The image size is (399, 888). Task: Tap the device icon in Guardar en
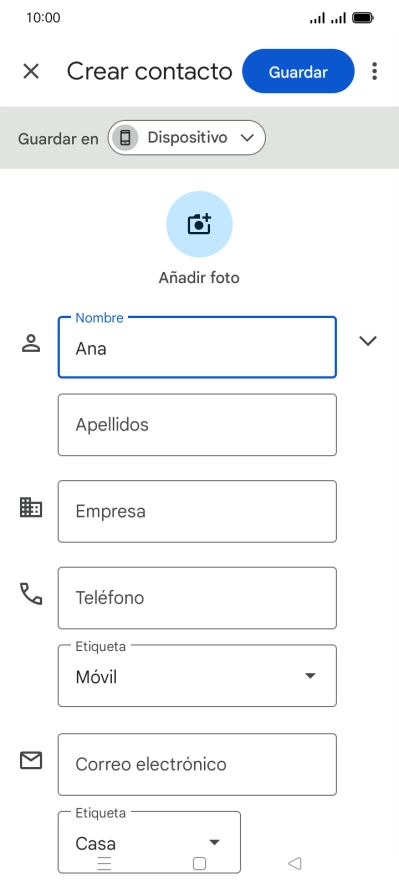(x=125, y=138)
